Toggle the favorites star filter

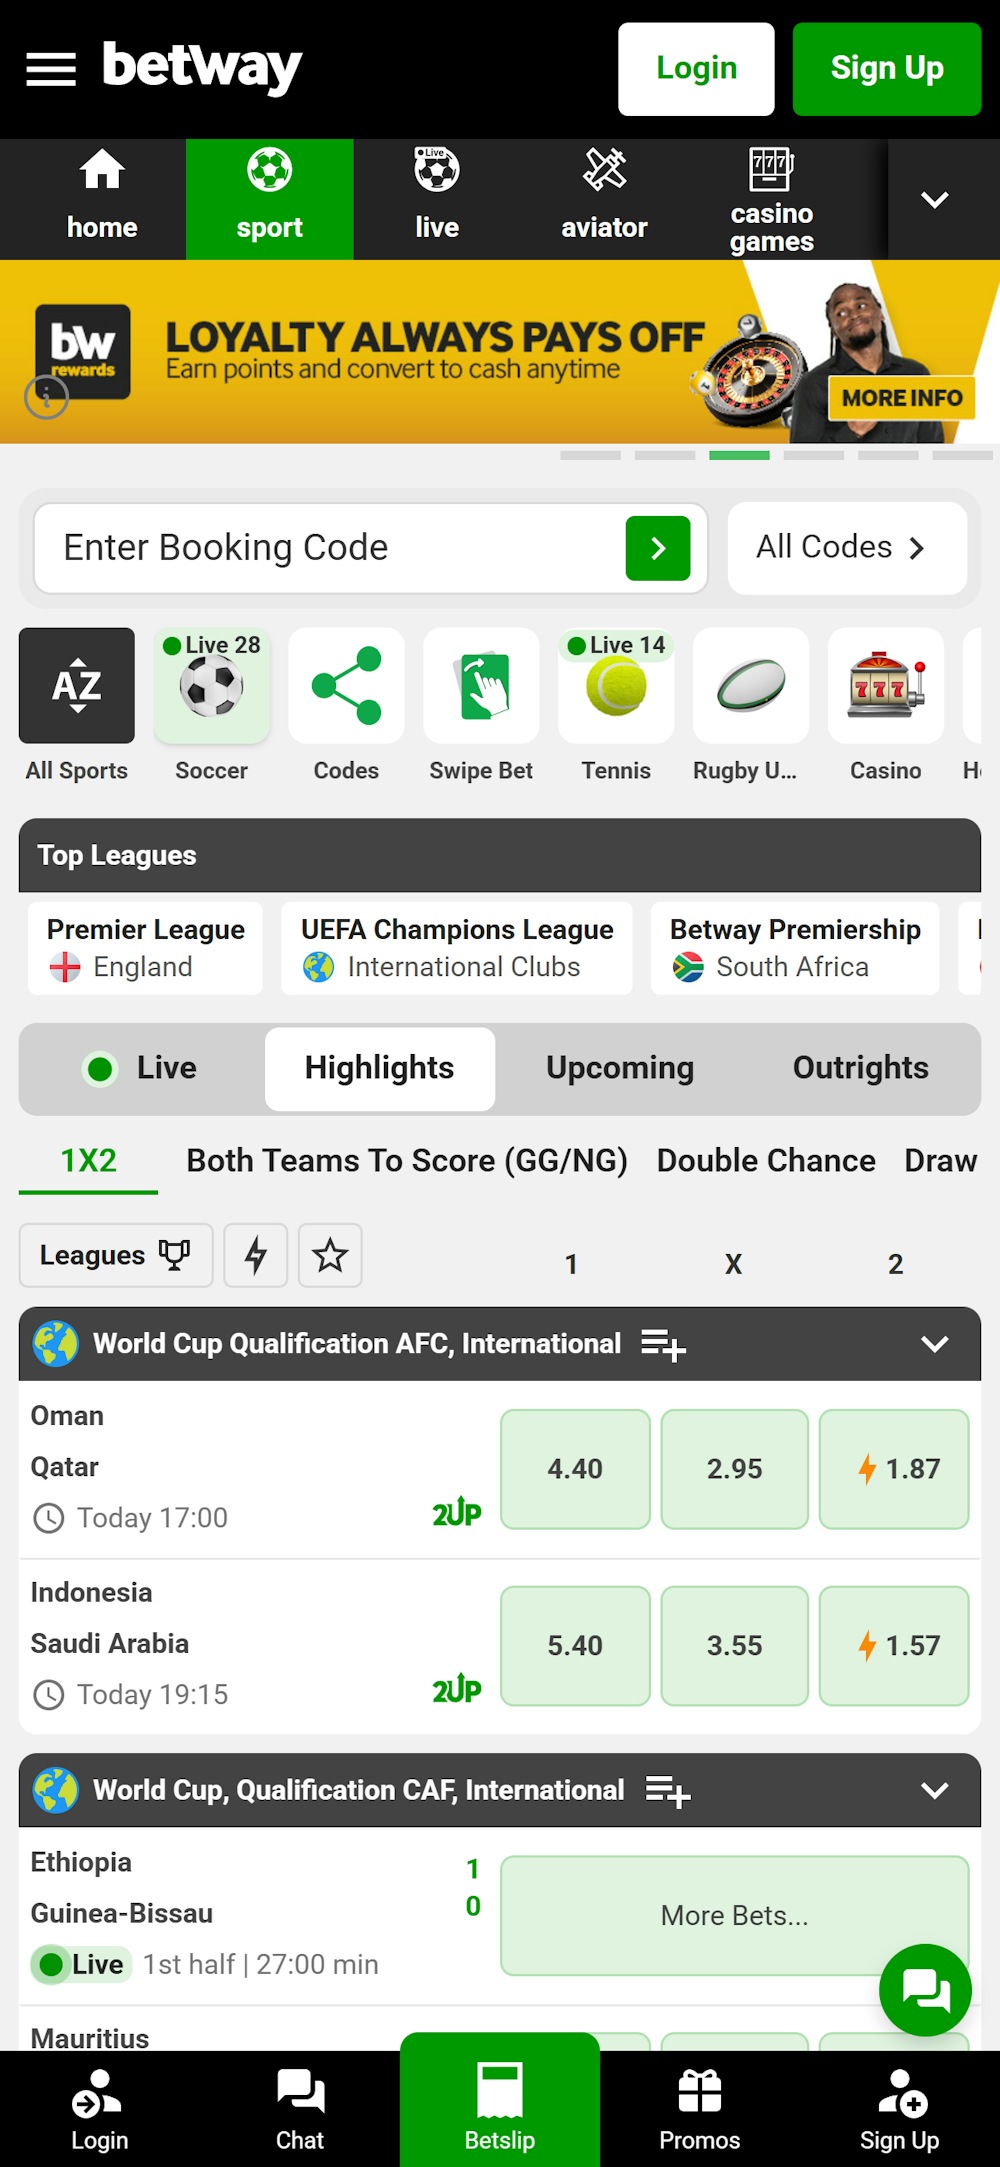click(x=330, y=1256)
